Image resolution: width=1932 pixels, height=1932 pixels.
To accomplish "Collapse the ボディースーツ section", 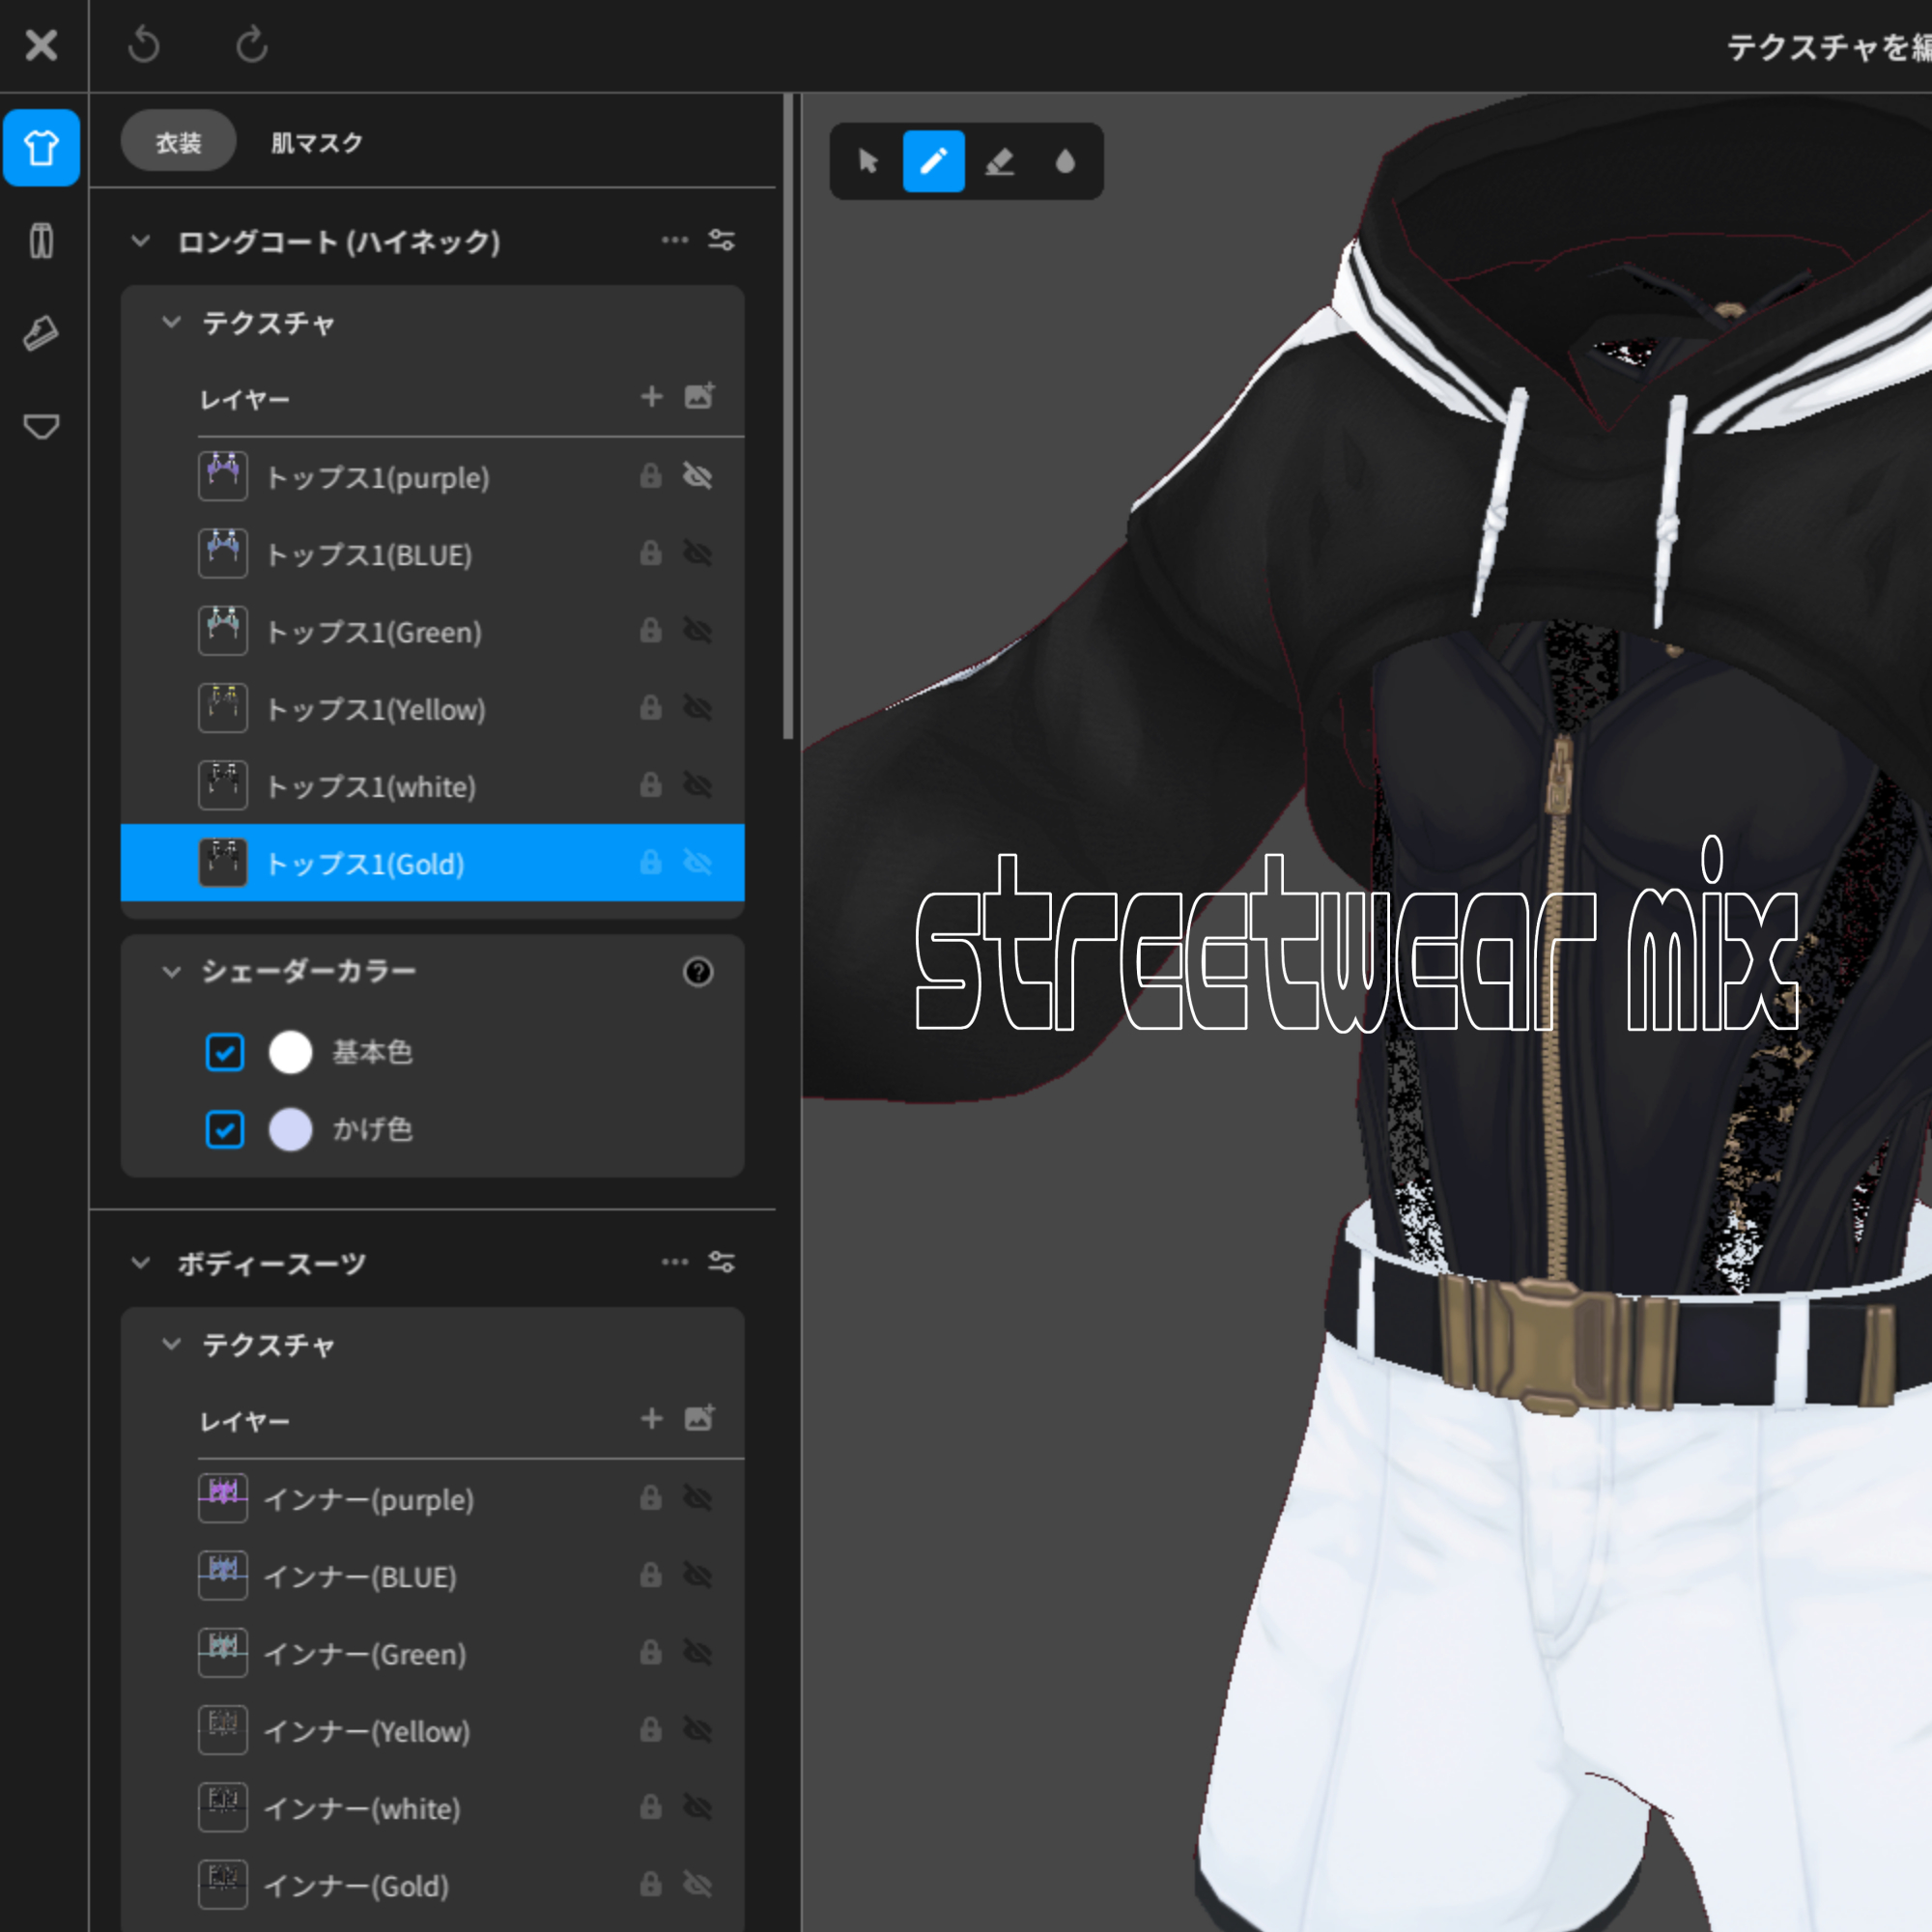I will click(141, 1263).
